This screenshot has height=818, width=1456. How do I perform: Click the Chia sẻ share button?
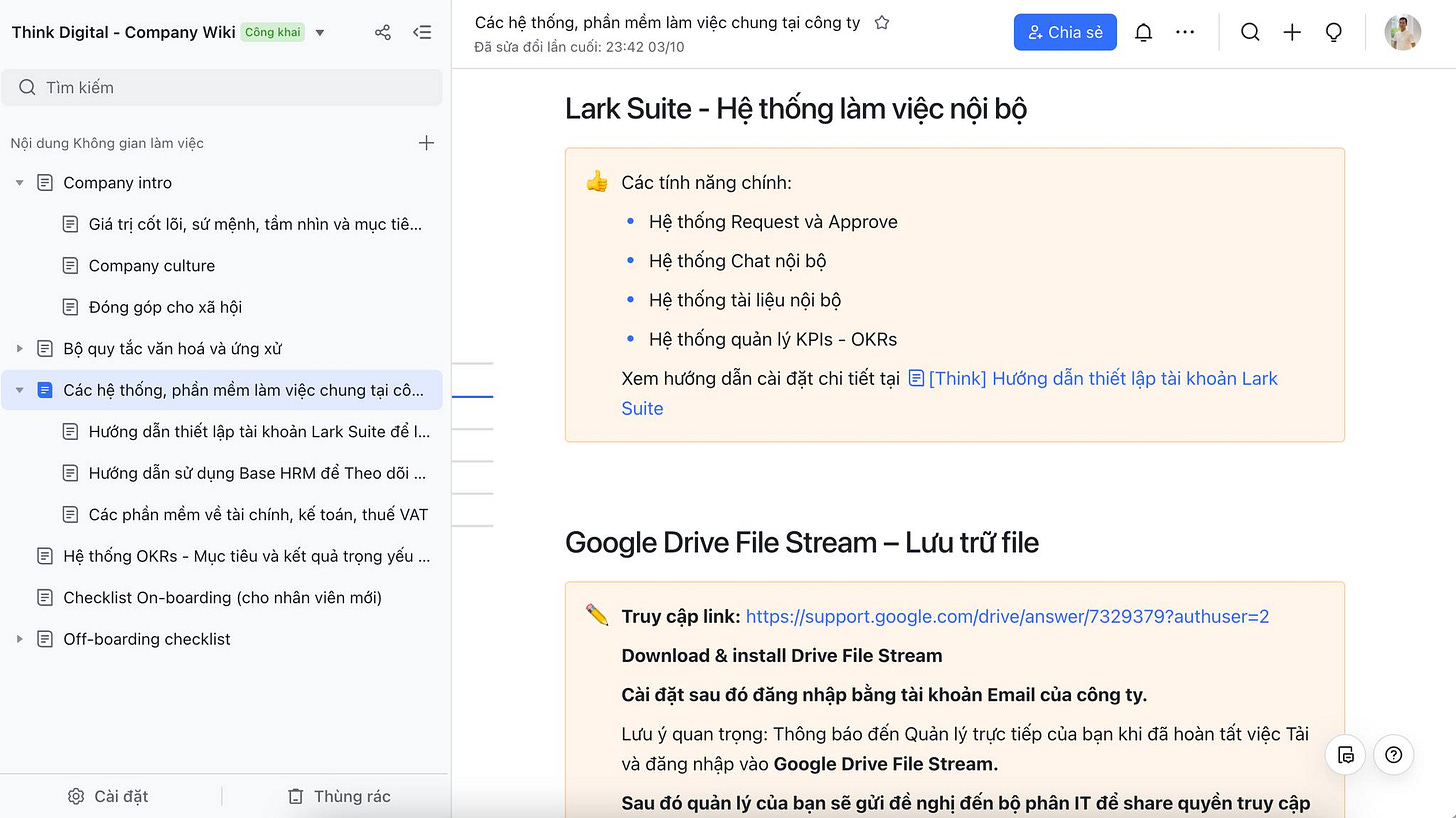pos(1065,32)
